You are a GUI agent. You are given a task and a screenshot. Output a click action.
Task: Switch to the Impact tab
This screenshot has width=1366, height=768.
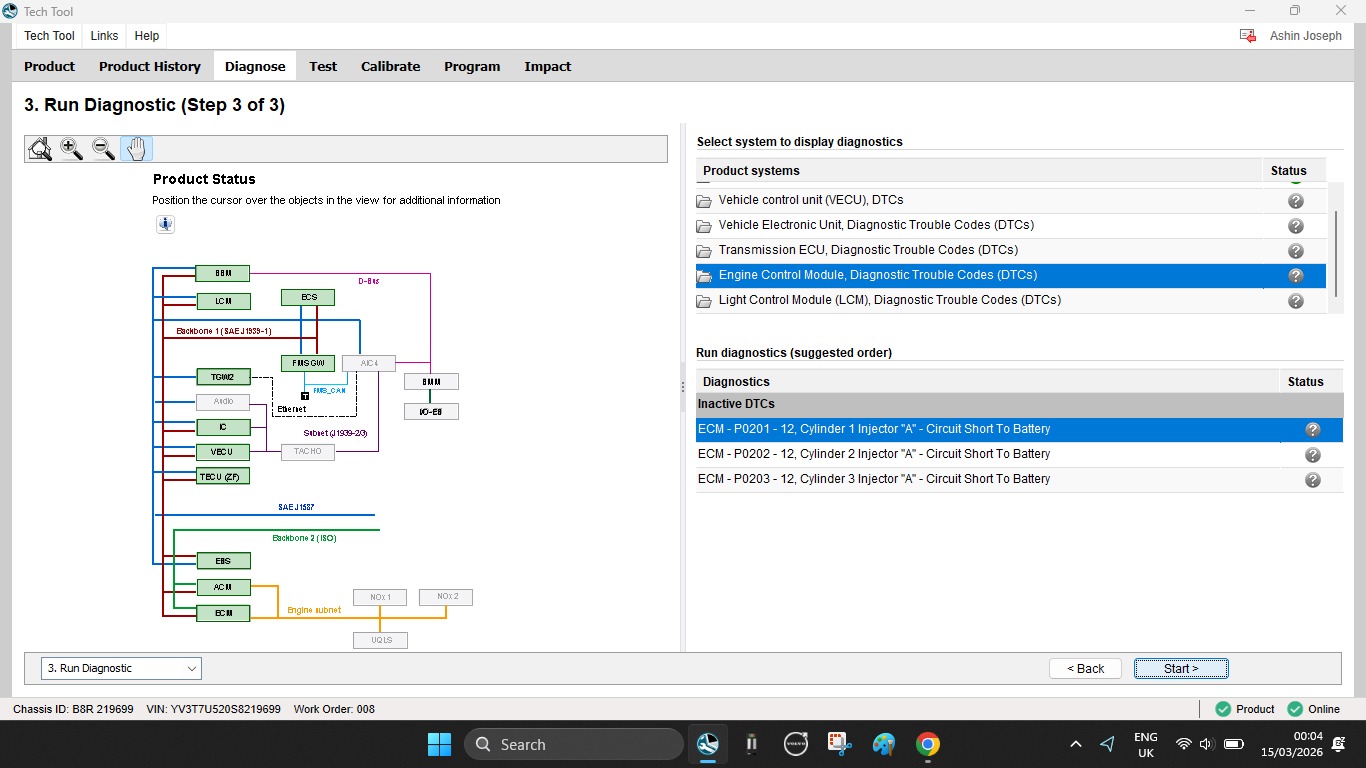point(548,67)
